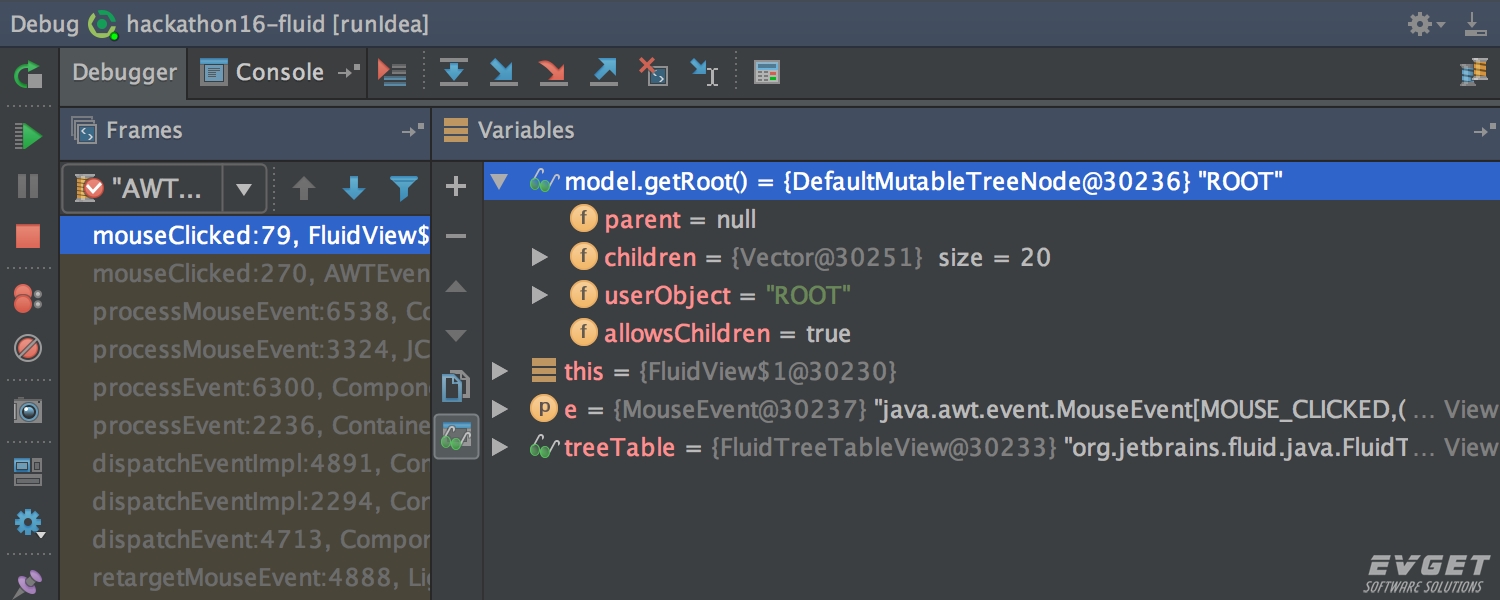Click Restore Layout icon
The image size is (1500, 600).
tap(28, 471)
